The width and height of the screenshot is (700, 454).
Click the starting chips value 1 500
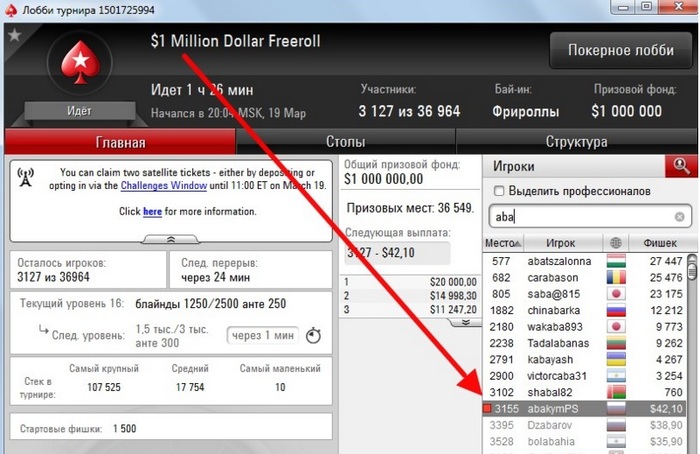(125, 429)
